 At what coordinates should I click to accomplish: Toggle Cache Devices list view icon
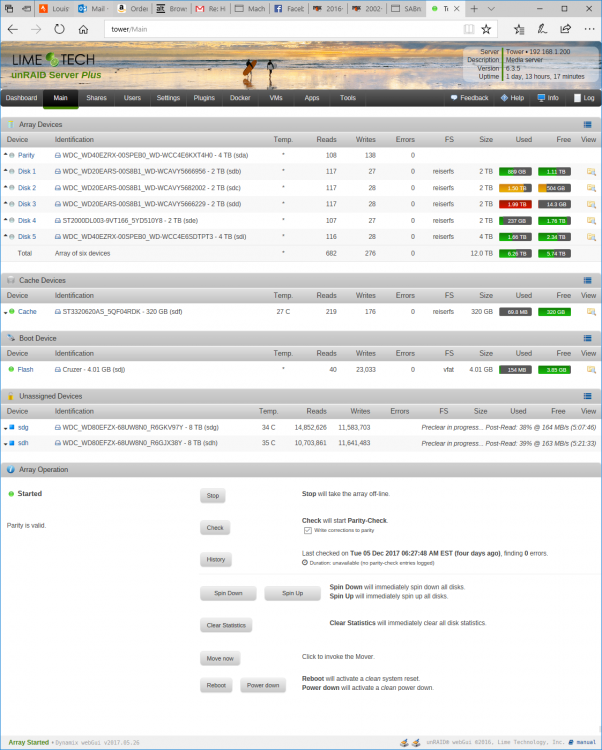pos(588,281)
